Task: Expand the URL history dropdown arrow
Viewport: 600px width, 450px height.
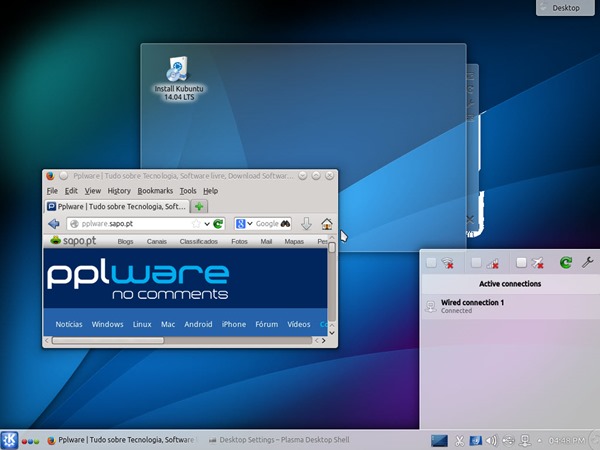Action: pyautogui.click(x=207, y=224)
